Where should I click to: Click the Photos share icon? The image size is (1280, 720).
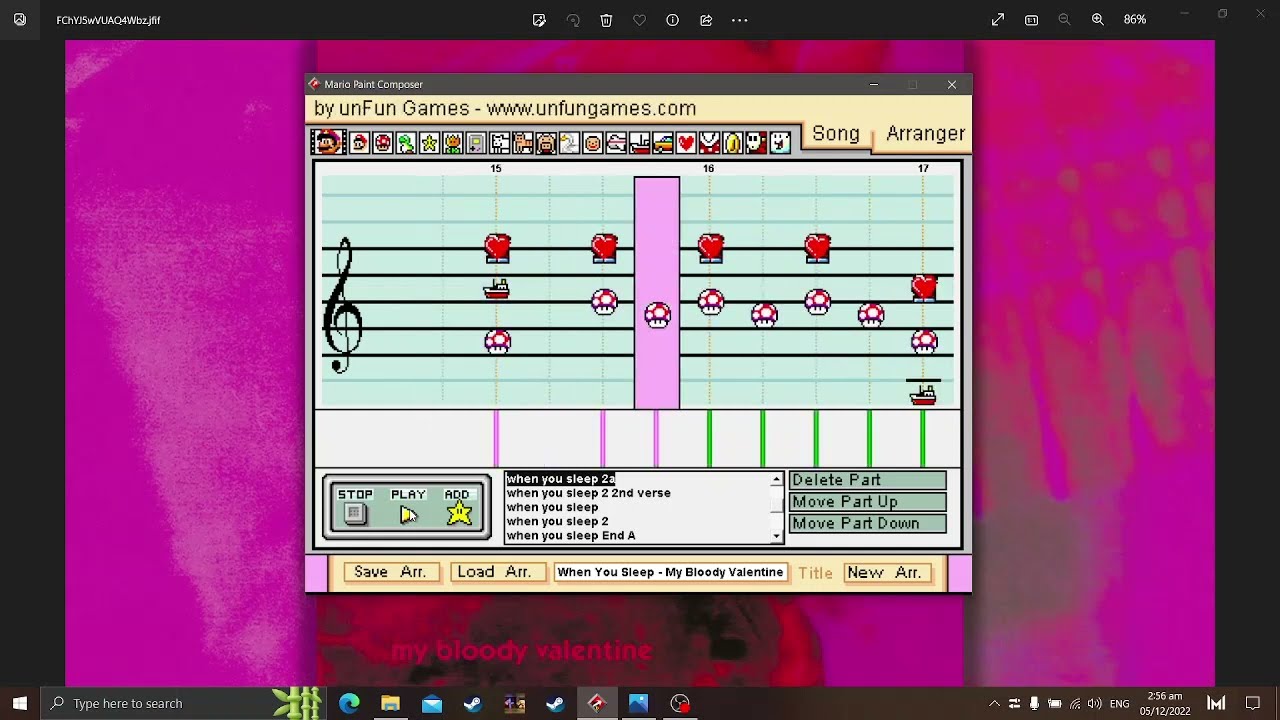(x=706, y=20)
